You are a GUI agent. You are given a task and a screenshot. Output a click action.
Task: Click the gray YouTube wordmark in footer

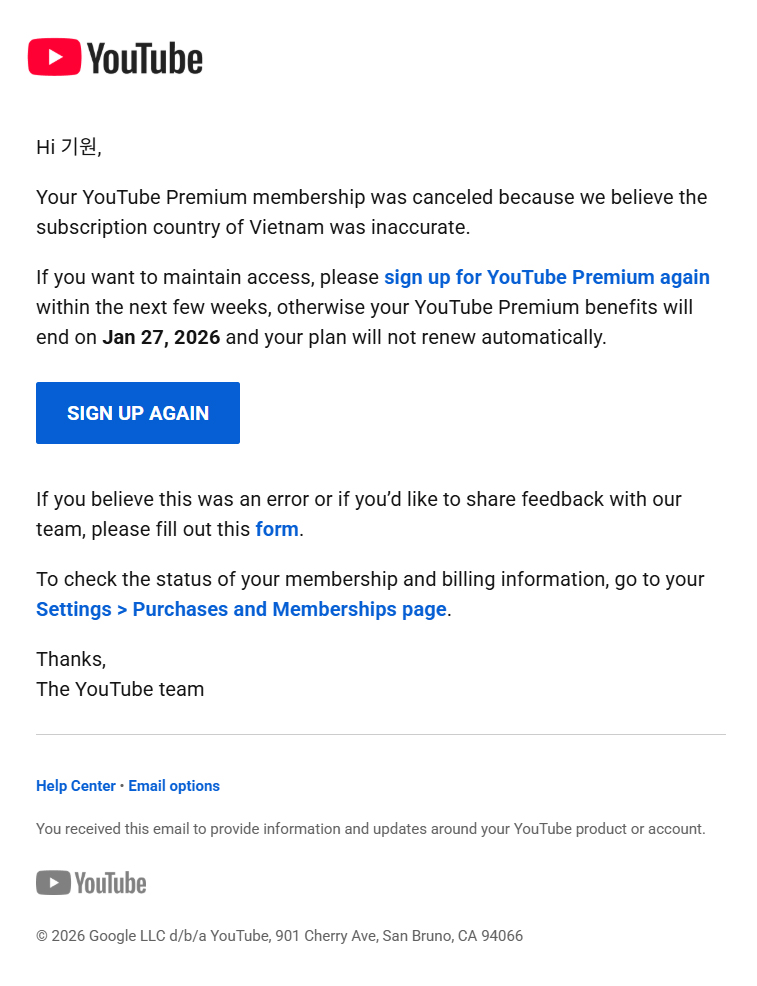point(111,884)
